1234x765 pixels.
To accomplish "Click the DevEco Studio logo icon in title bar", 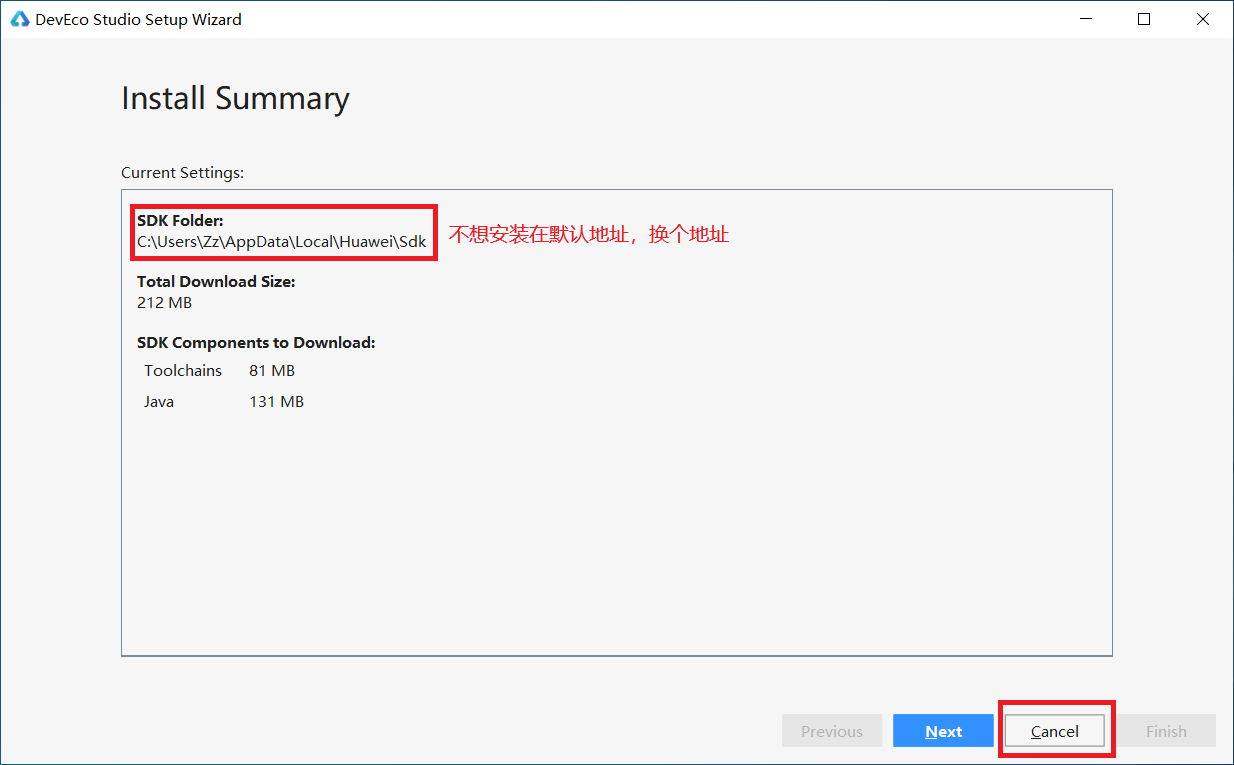I will pos(19,19).
